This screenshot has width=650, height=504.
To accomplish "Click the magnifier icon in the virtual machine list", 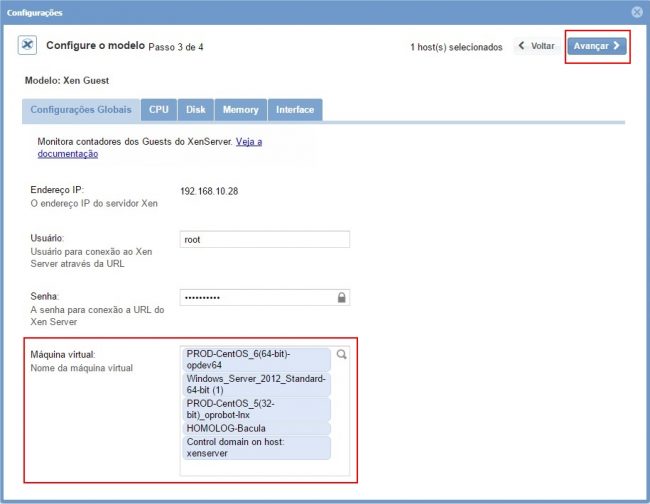I will tap(341, 354).
